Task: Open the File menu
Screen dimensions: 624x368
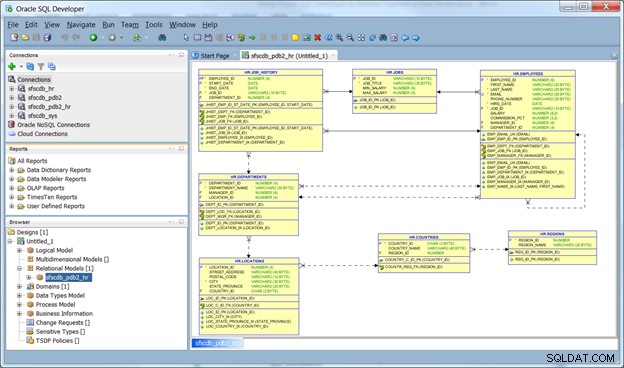Action: coord(13,25)
